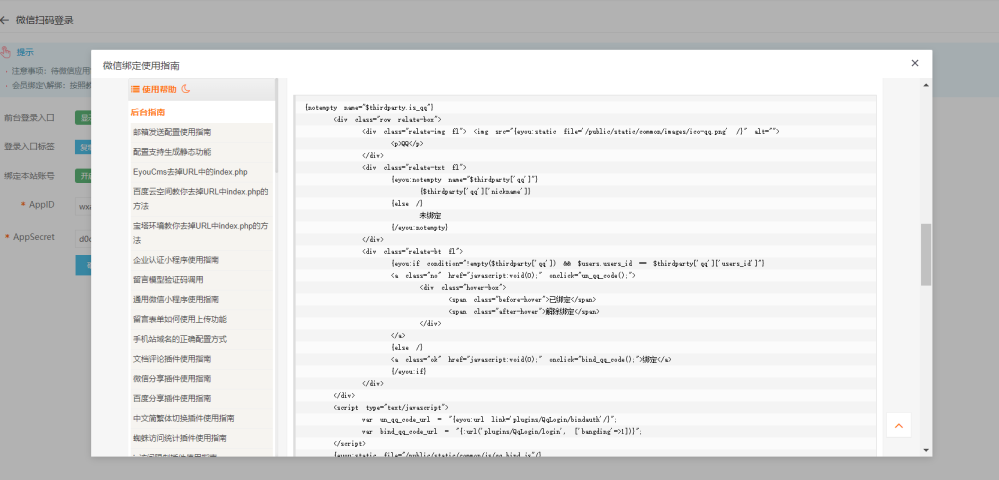Toggle the moon night-mode icon
This screenshot has height=480, width=999.
click(186, 89)
